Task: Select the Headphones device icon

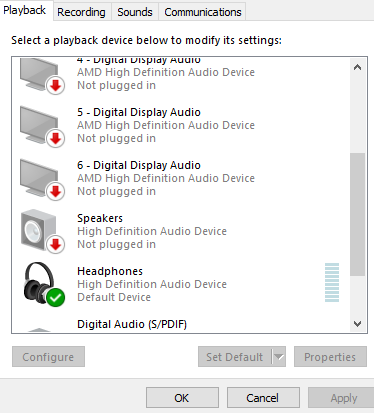Action: pos(43,284)
